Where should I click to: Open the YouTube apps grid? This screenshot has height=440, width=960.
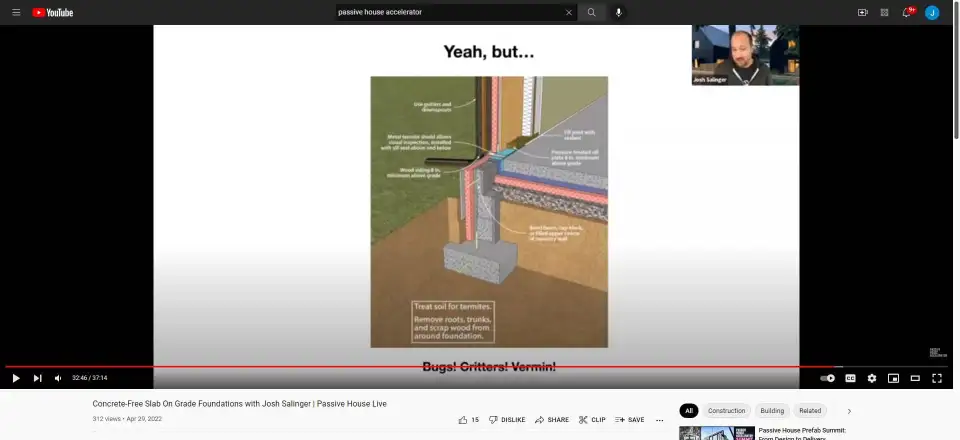click(884, 12)
